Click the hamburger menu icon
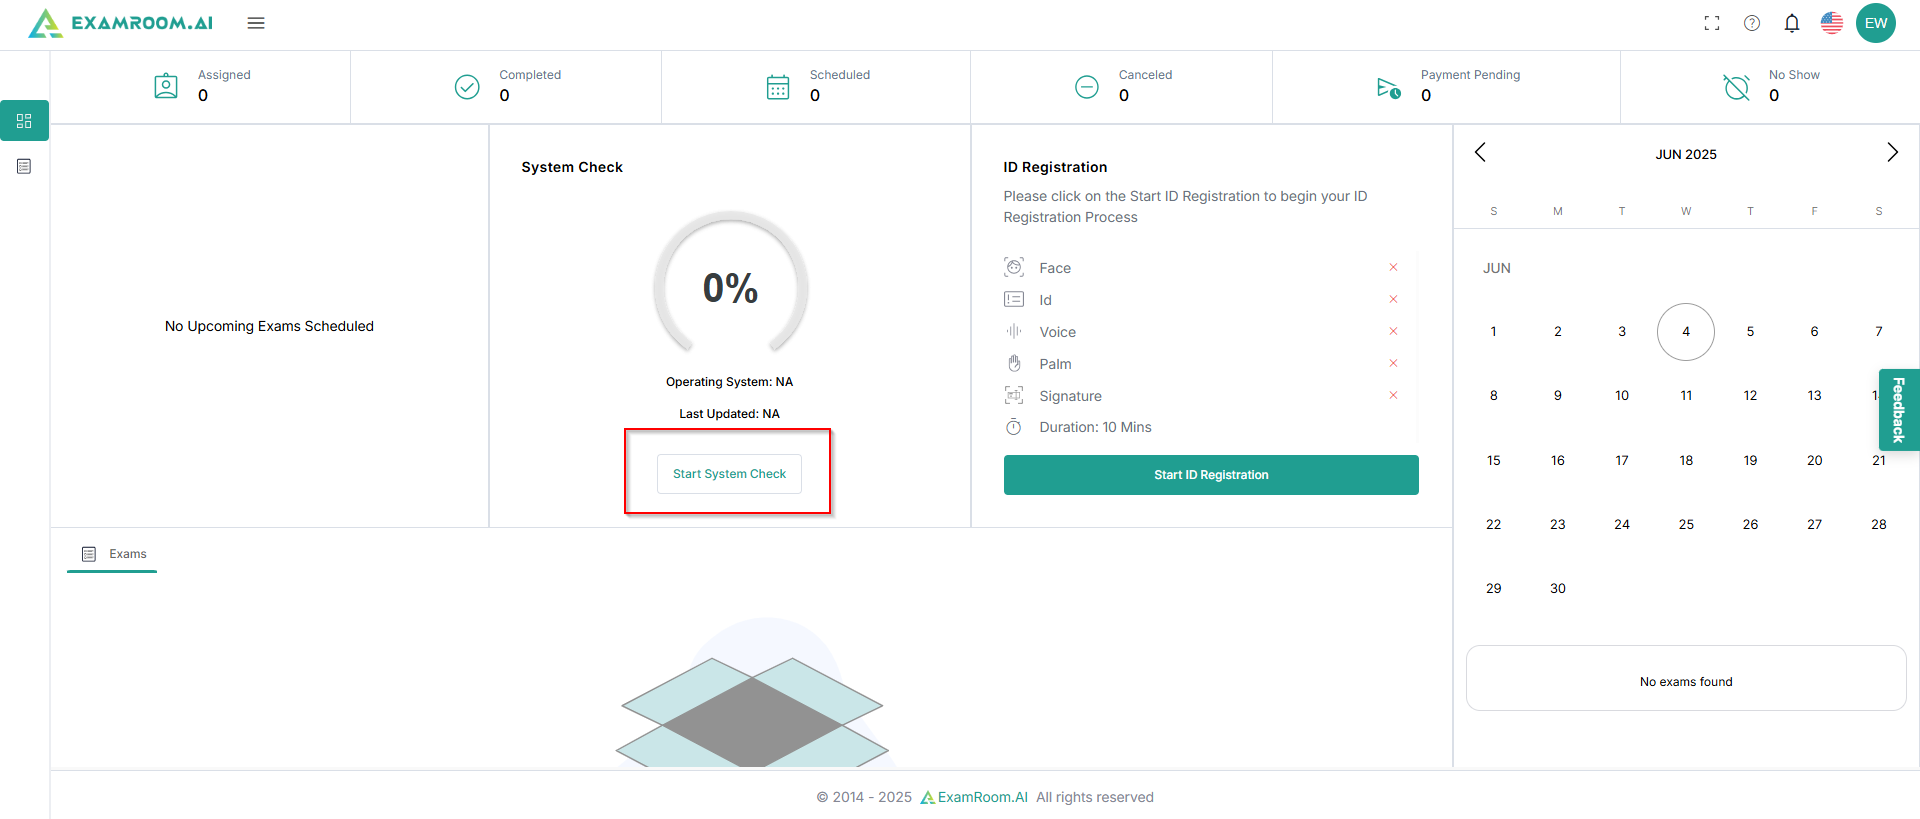 tap(256, 23)
